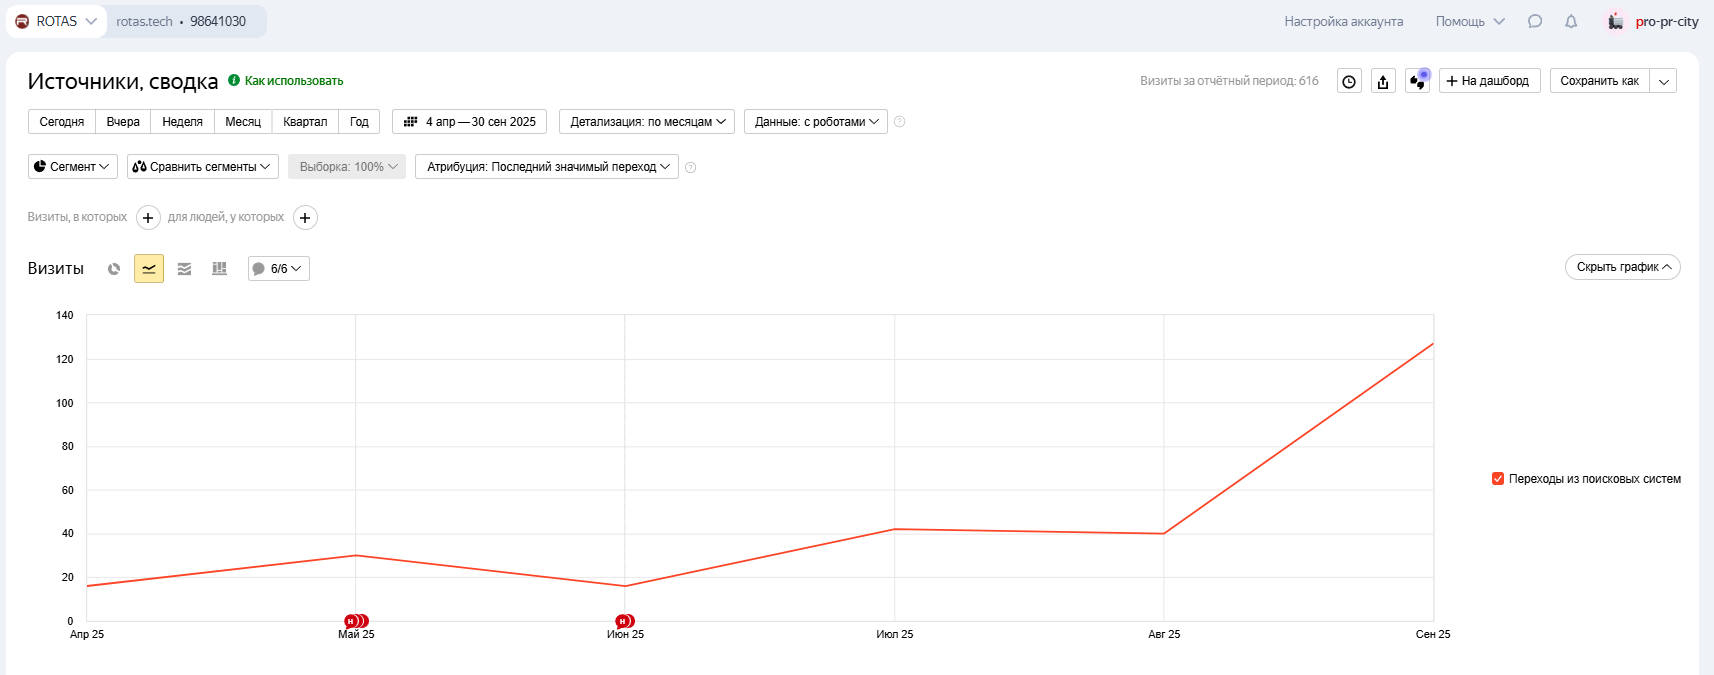Open the 'Как использовать' link
The height and width of the screenshot is (675, 1714).
[x=293, y=81]
